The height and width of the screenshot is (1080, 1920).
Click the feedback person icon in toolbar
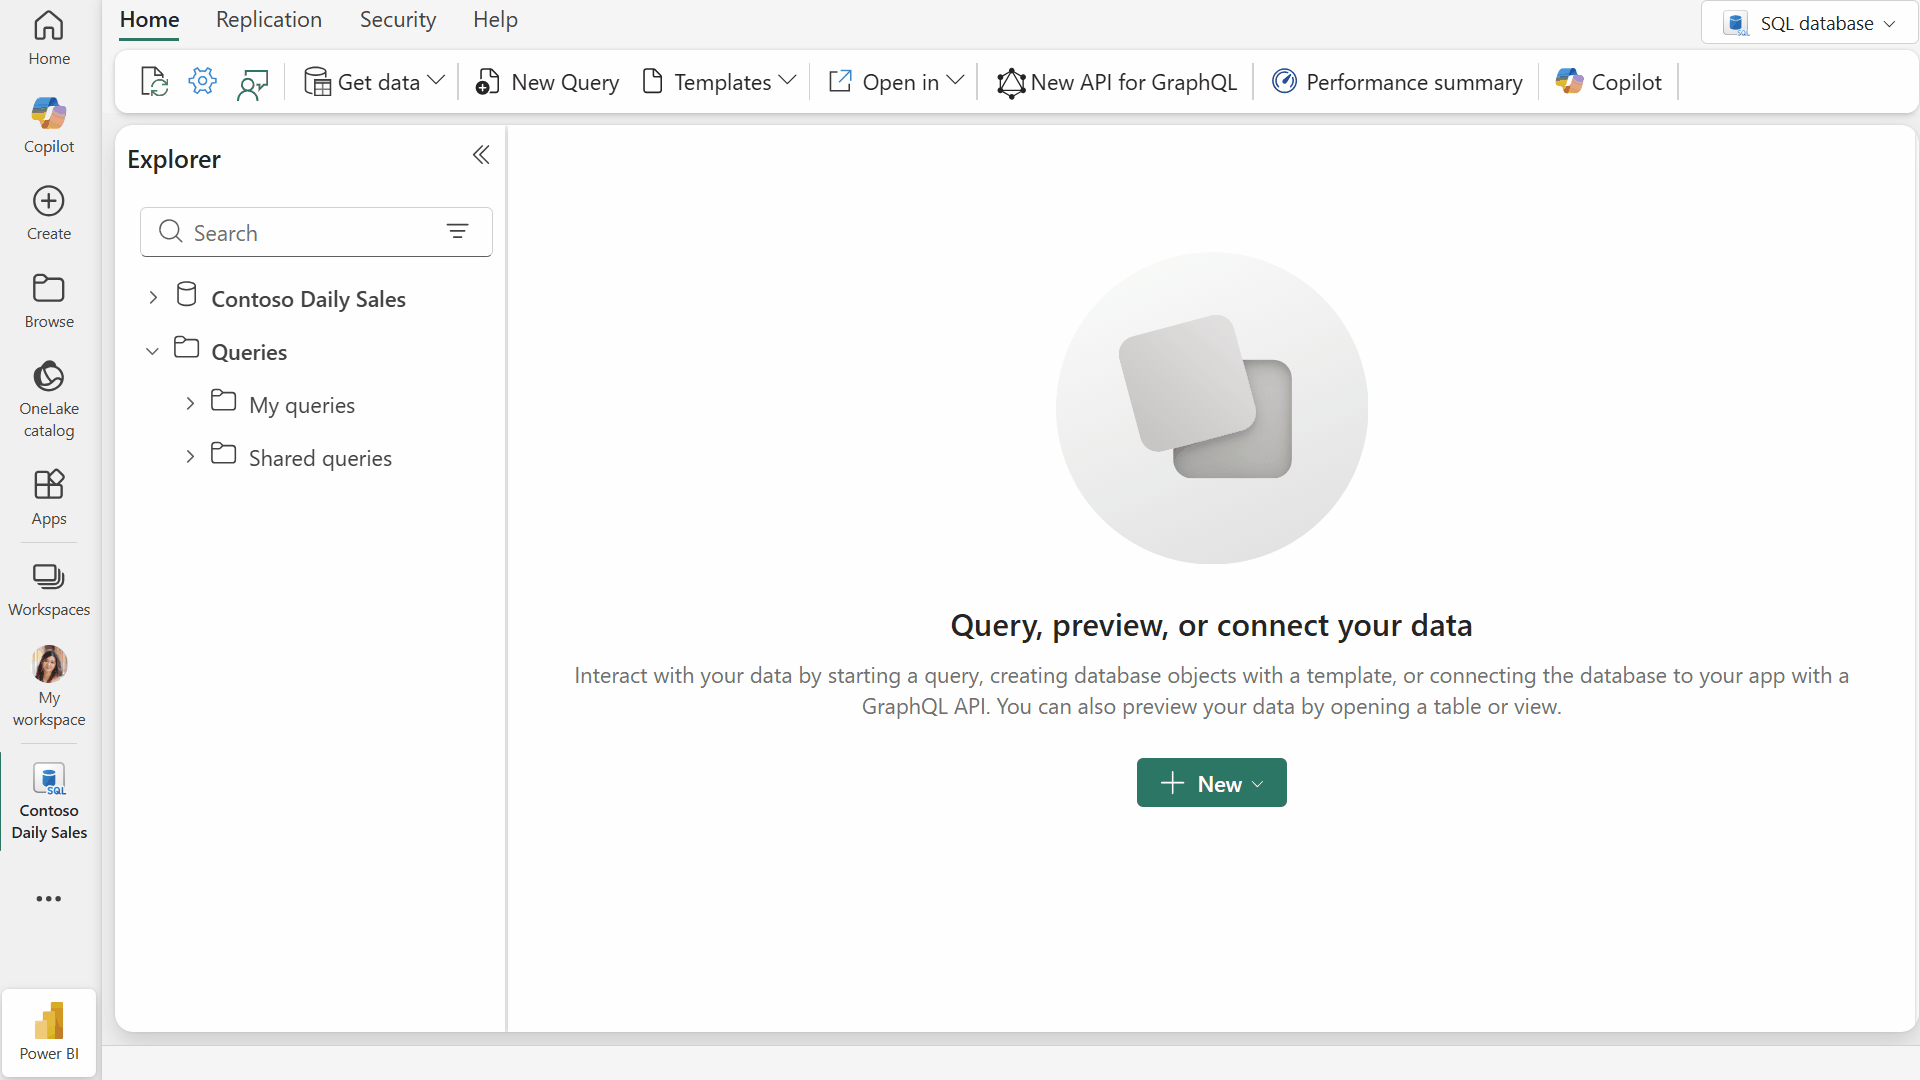[x=252, y=83]
